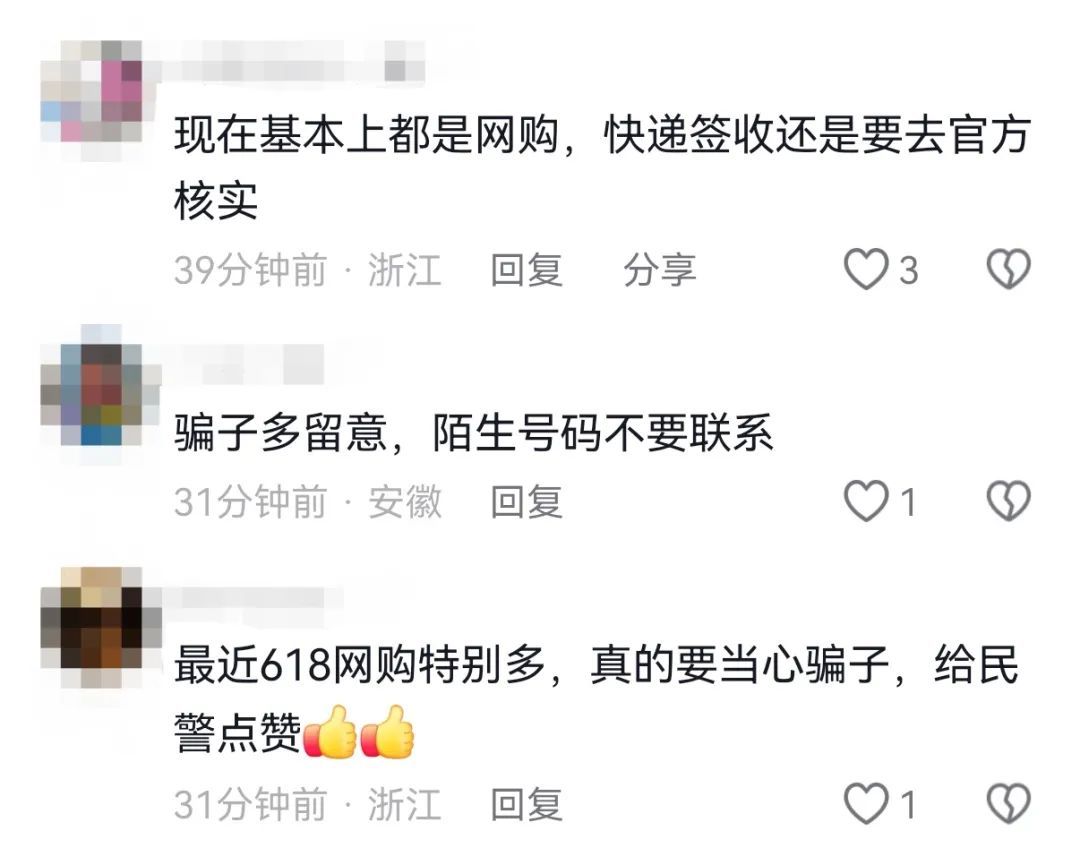1080x865 pixels.
Task: Select comment text starting 现在基本上都是网购
Action: tap(602, 168)
